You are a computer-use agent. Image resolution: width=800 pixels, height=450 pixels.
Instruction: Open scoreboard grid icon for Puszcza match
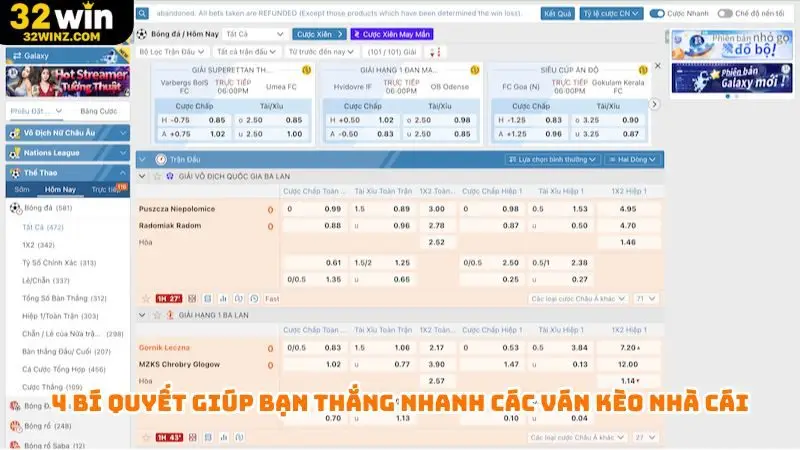point(192,298)
